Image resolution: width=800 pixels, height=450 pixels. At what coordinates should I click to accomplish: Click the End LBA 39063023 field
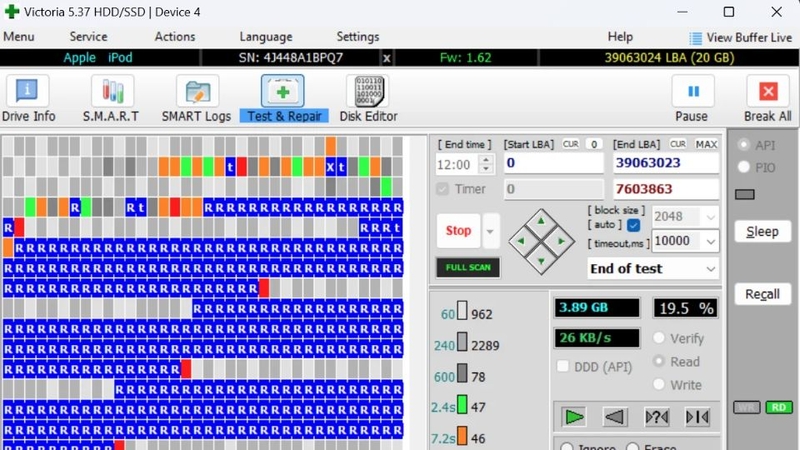pyautogui.click(x=665, y=163)
